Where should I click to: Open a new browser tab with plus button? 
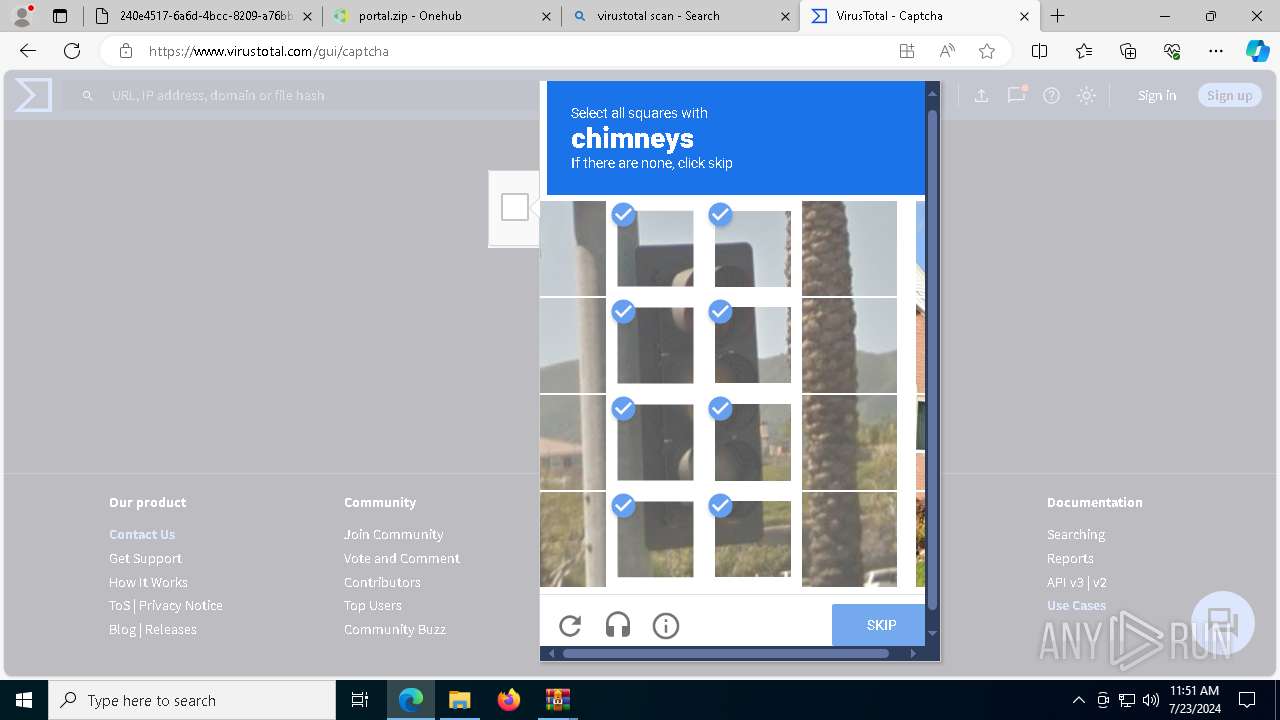click(1057, 16)
